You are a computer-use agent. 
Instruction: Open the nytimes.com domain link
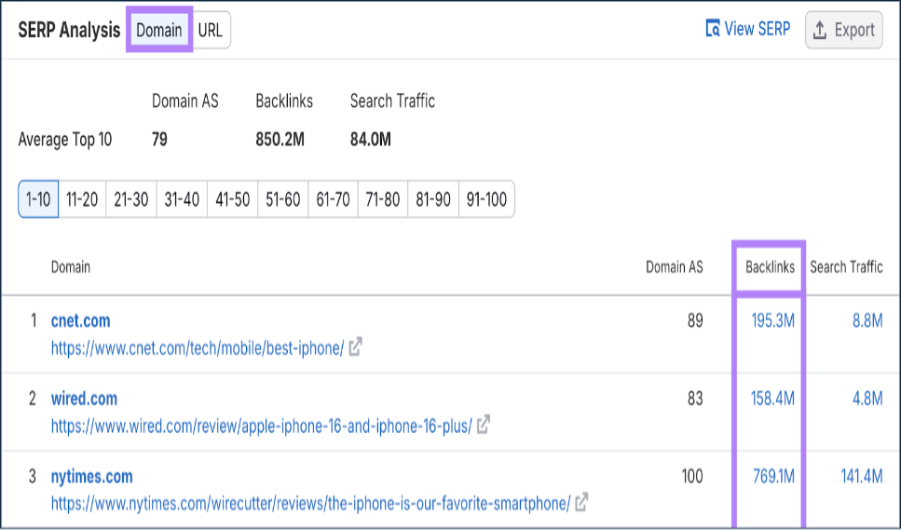coord(92,476)
